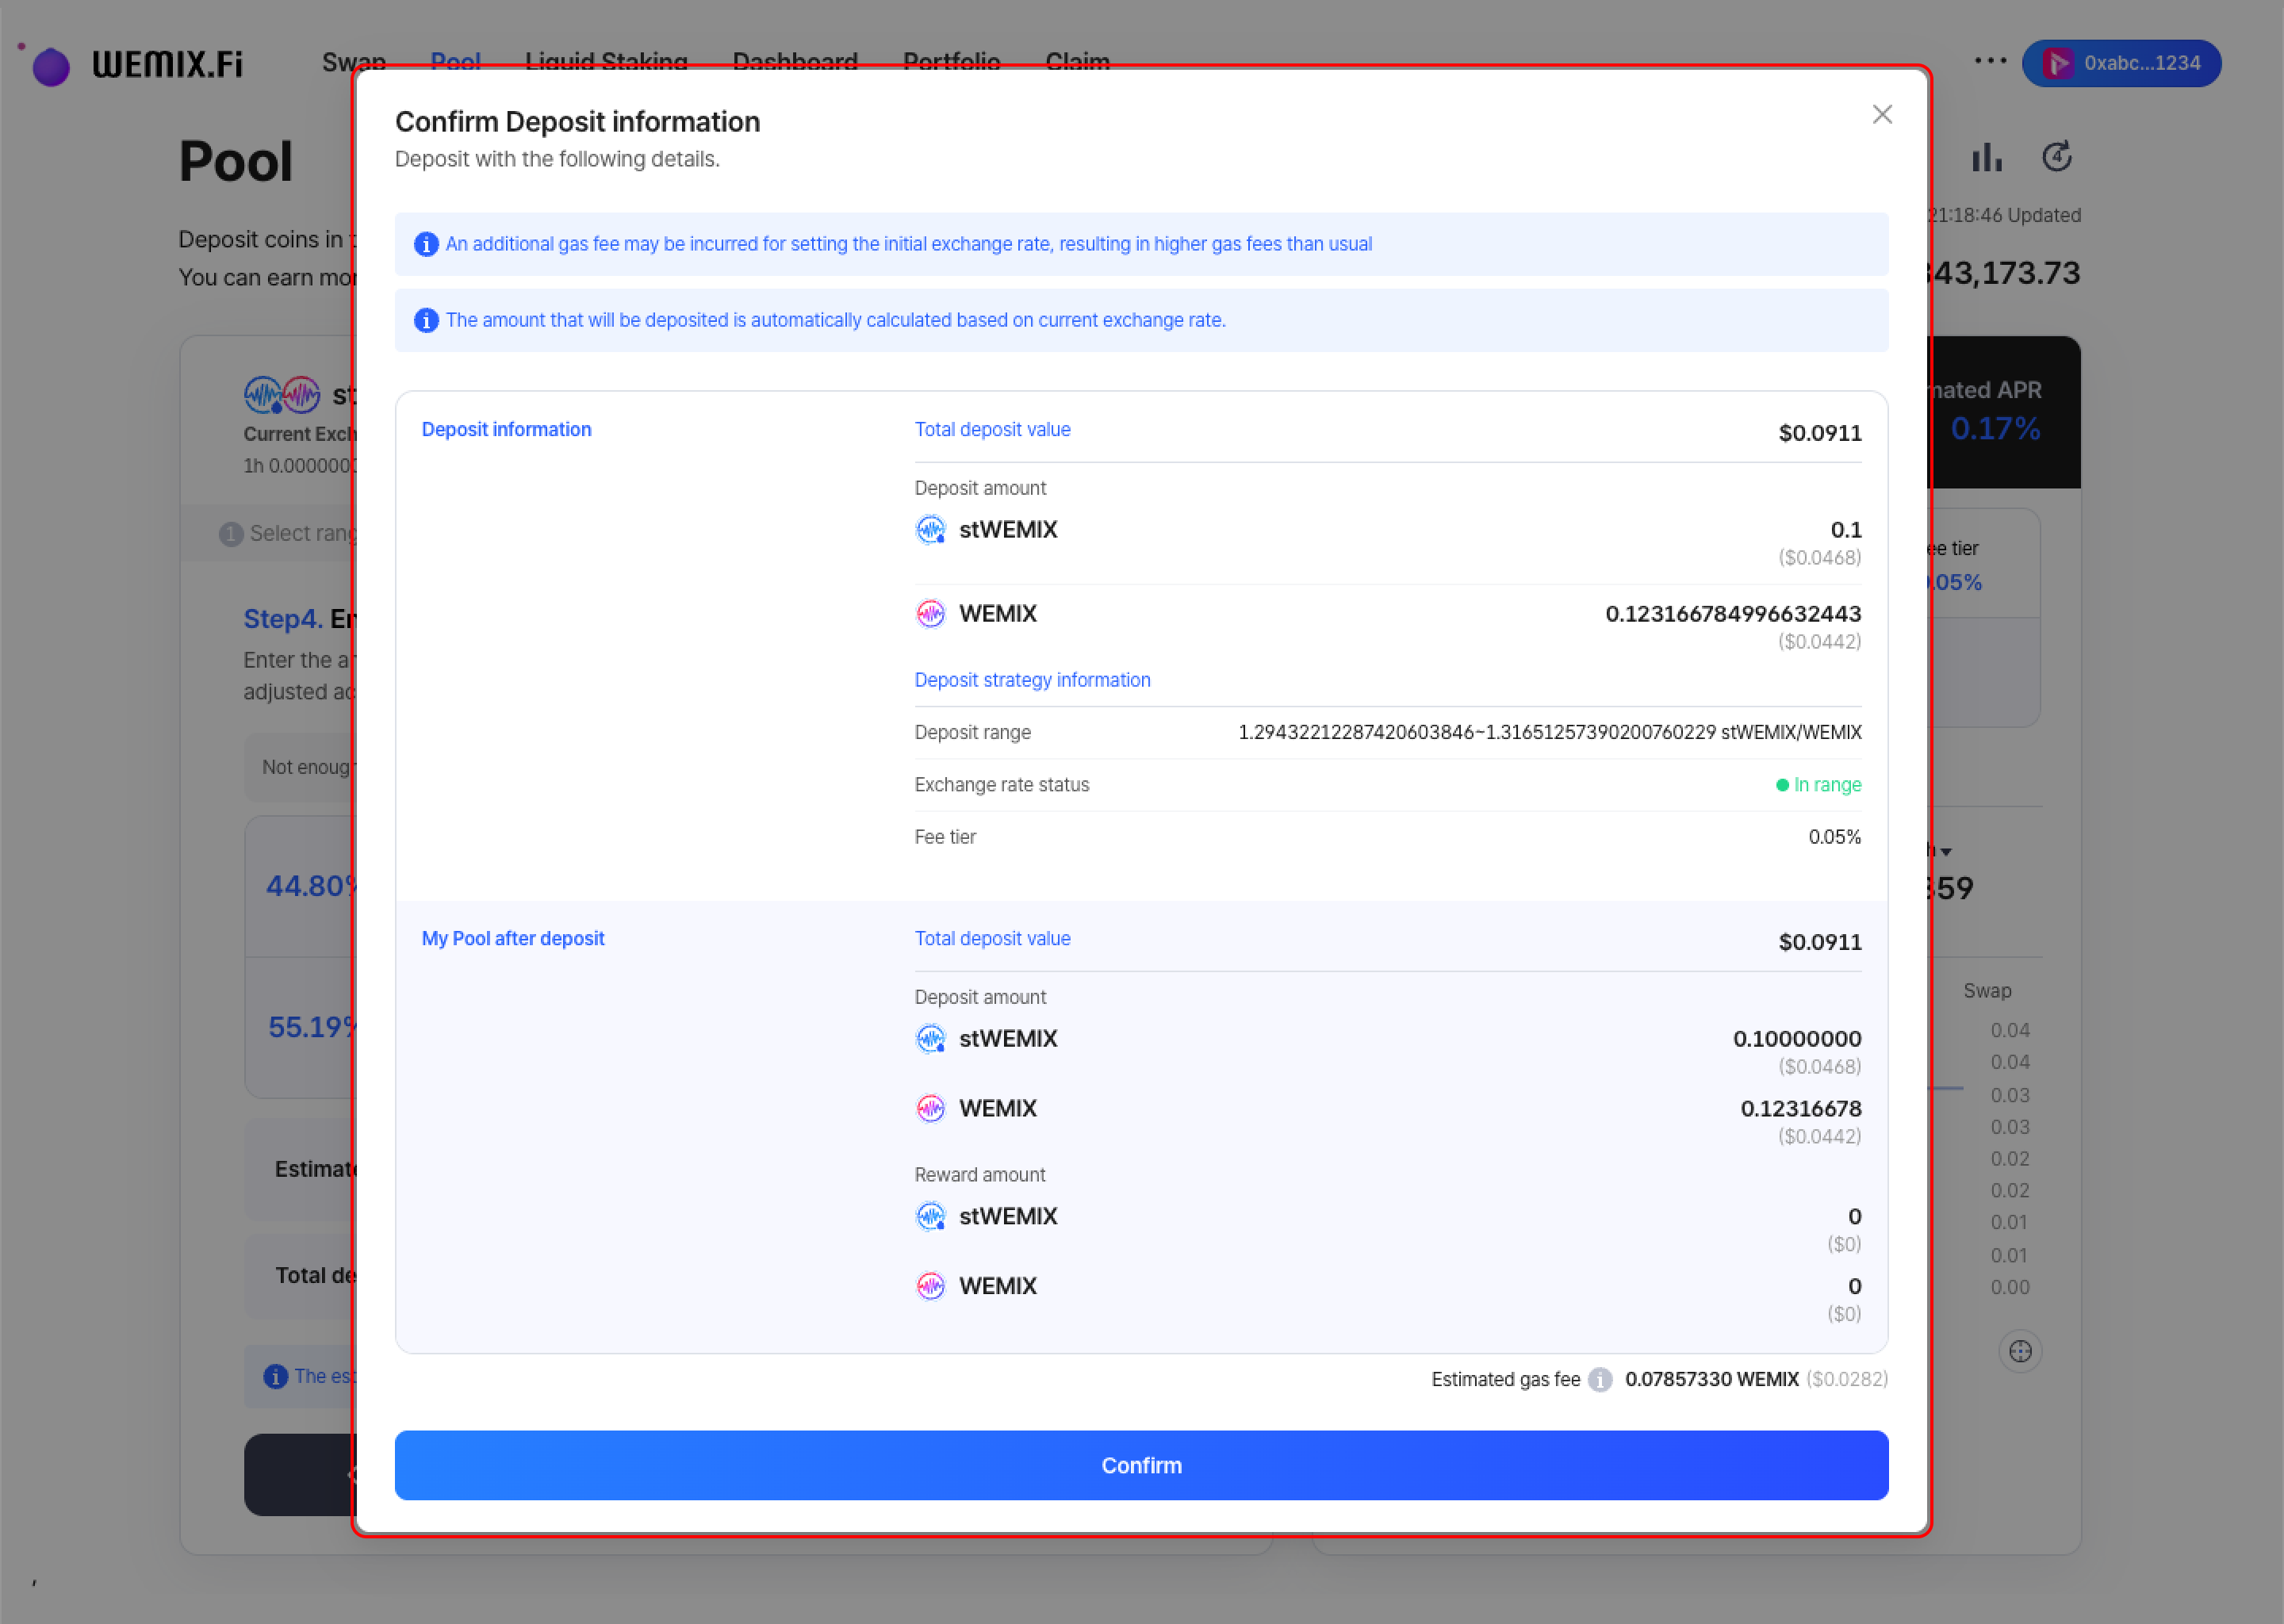Click the exchange rate notice info icon
The width and height of the screenshot is (2284, 1624).
[x=426, y=321]
